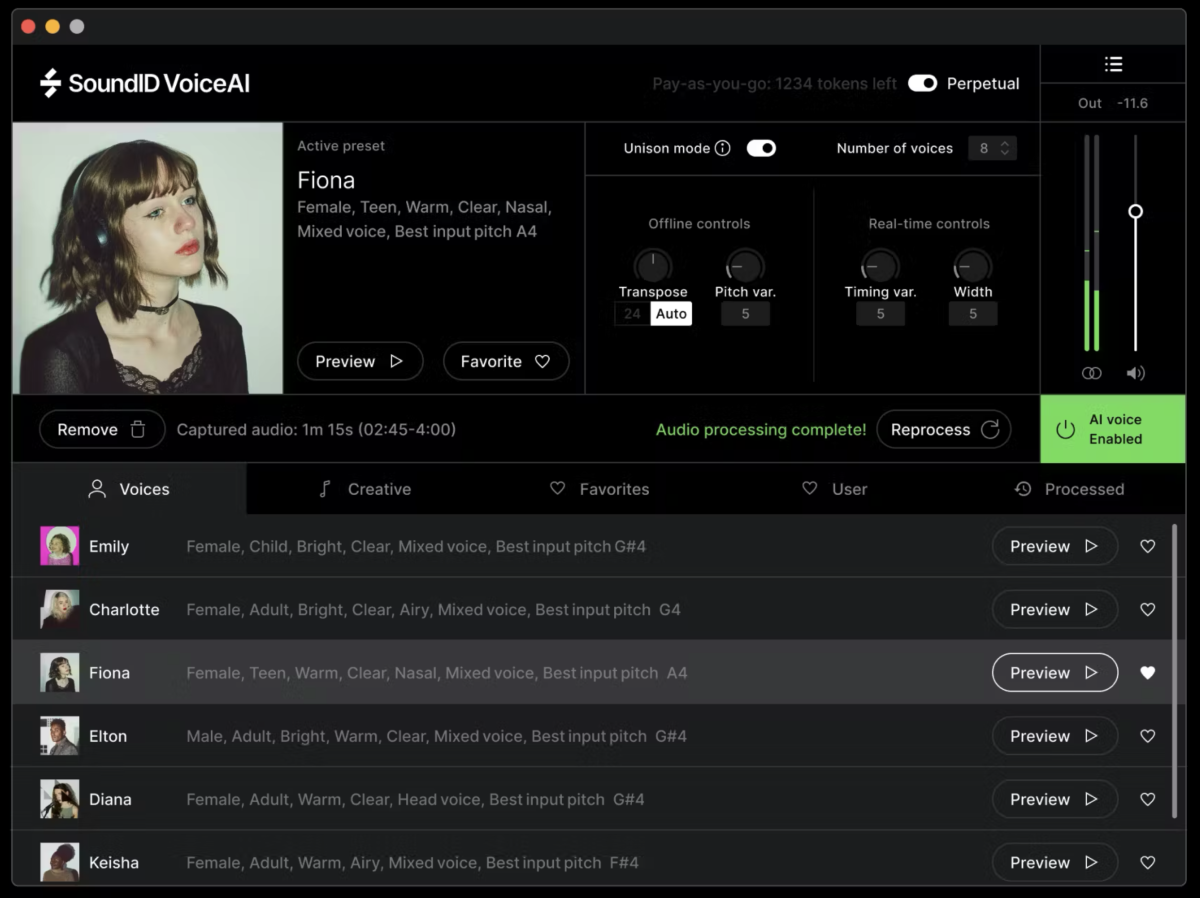Viewport: 1200px width, 898px height.
Task: Click the Width knob
Action: (x=973, y=266)
